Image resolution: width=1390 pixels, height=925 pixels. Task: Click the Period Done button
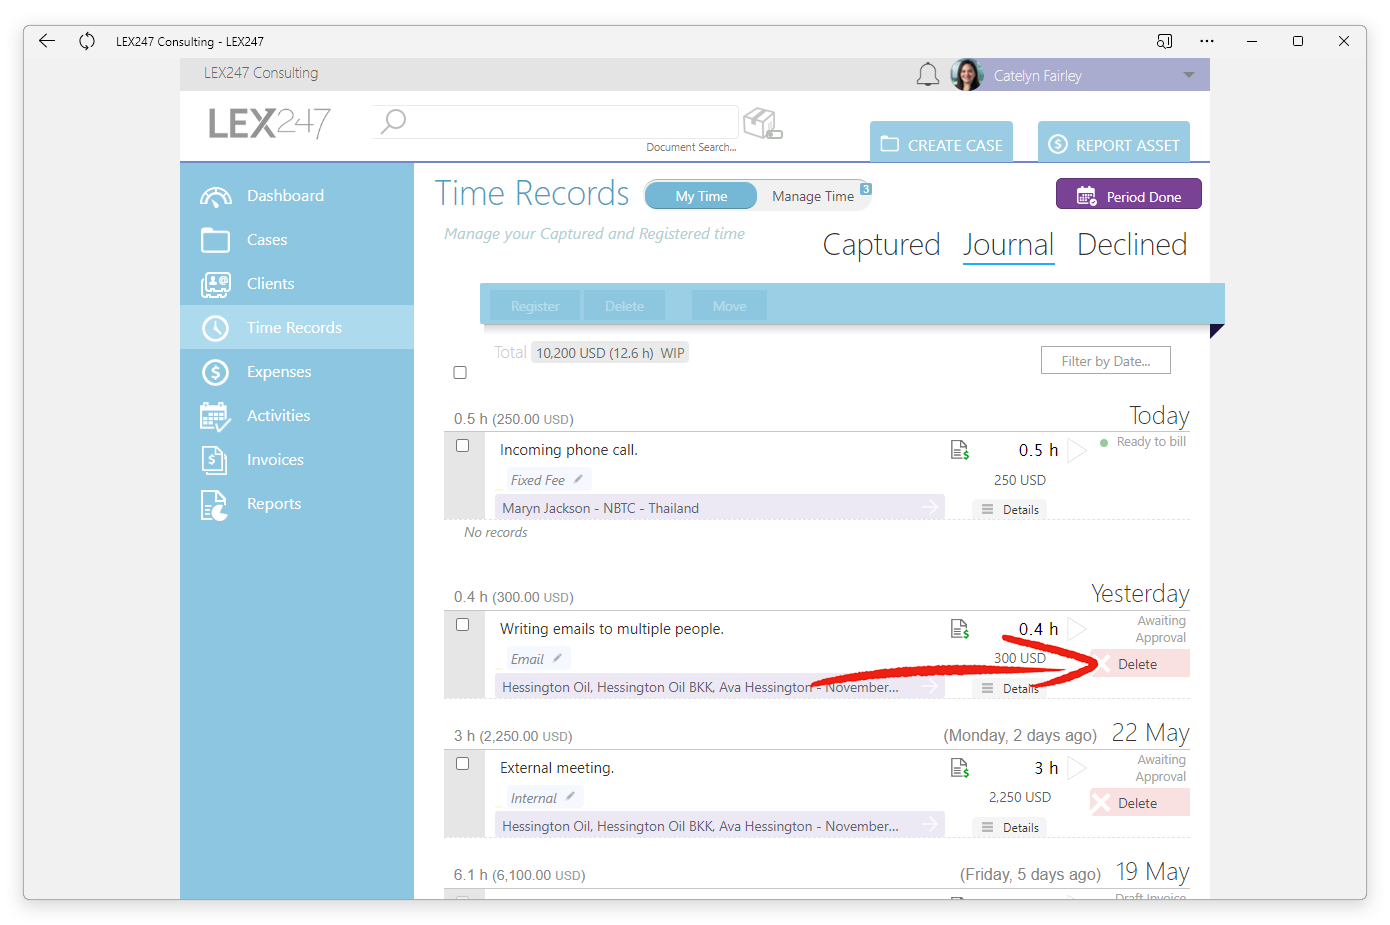pos(1129,195)
